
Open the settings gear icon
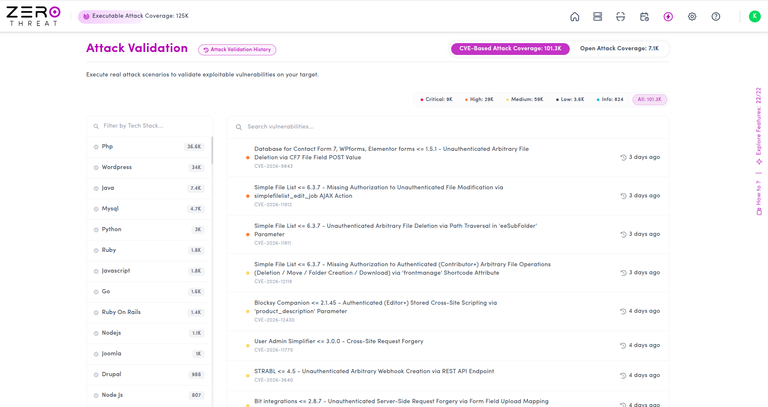point(692,17)
